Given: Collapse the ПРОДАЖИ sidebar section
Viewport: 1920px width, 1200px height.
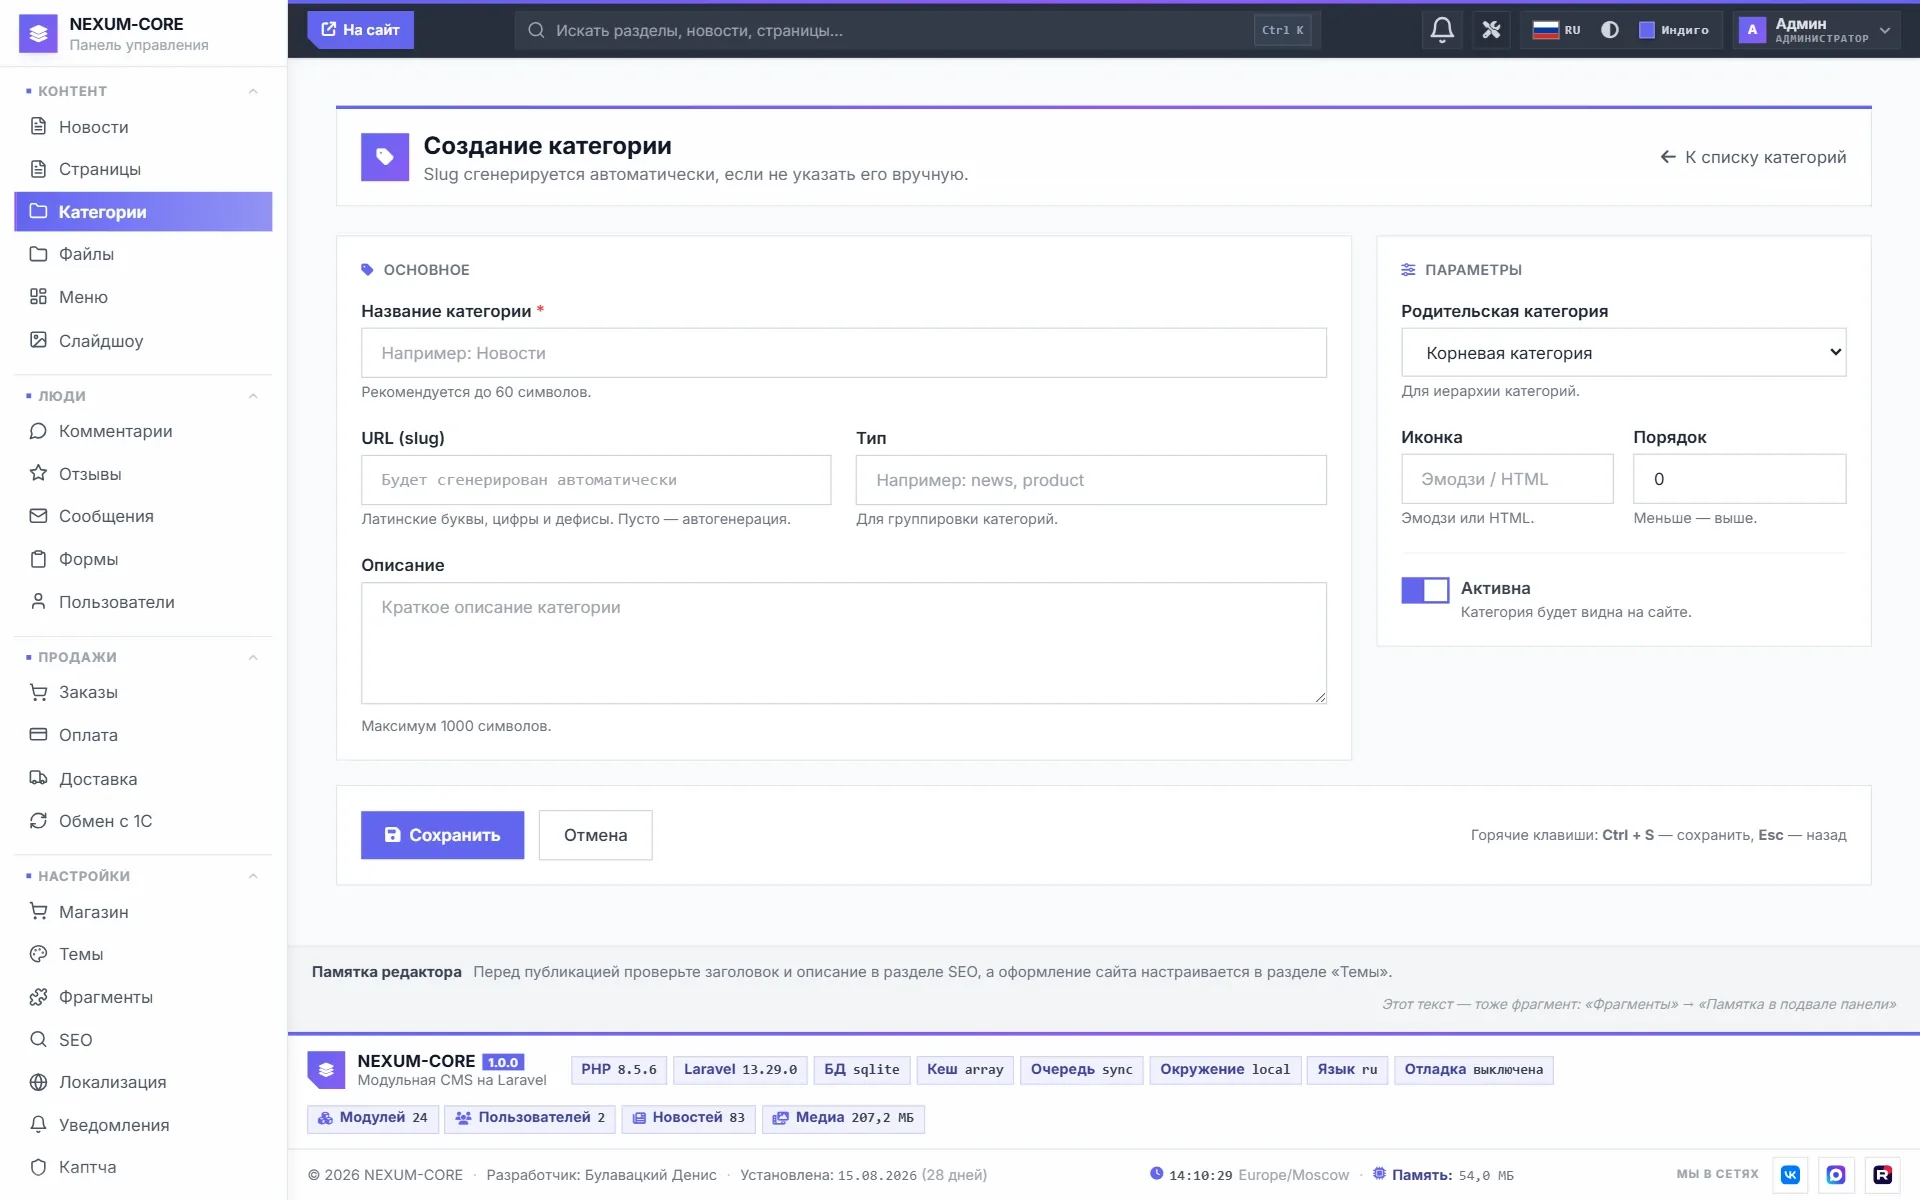Looking at the screenshot, I should (x=253, y=657).
